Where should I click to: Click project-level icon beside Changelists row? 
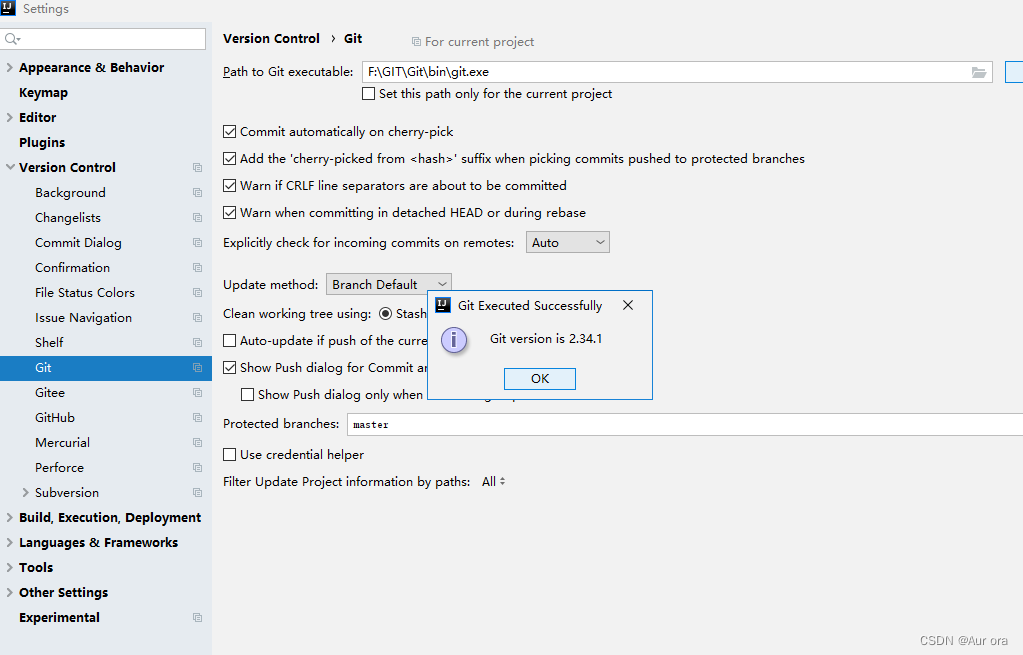coord(197,217)
